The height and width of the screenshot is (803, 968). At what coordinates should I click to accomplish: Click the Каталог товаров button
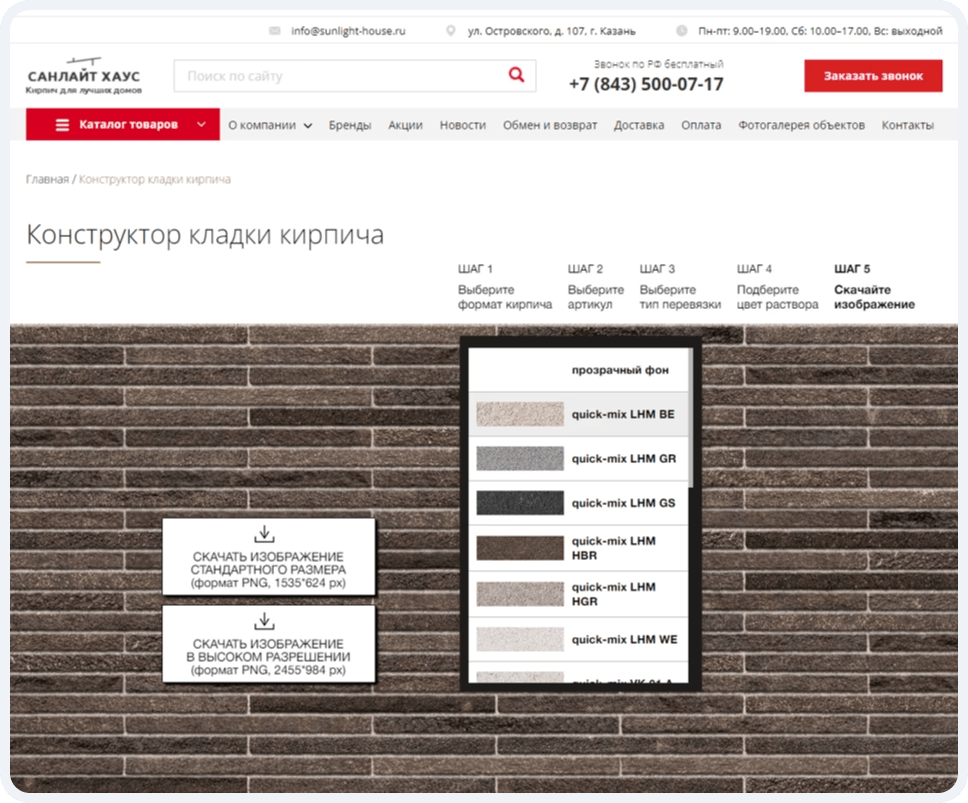(123, 124)
